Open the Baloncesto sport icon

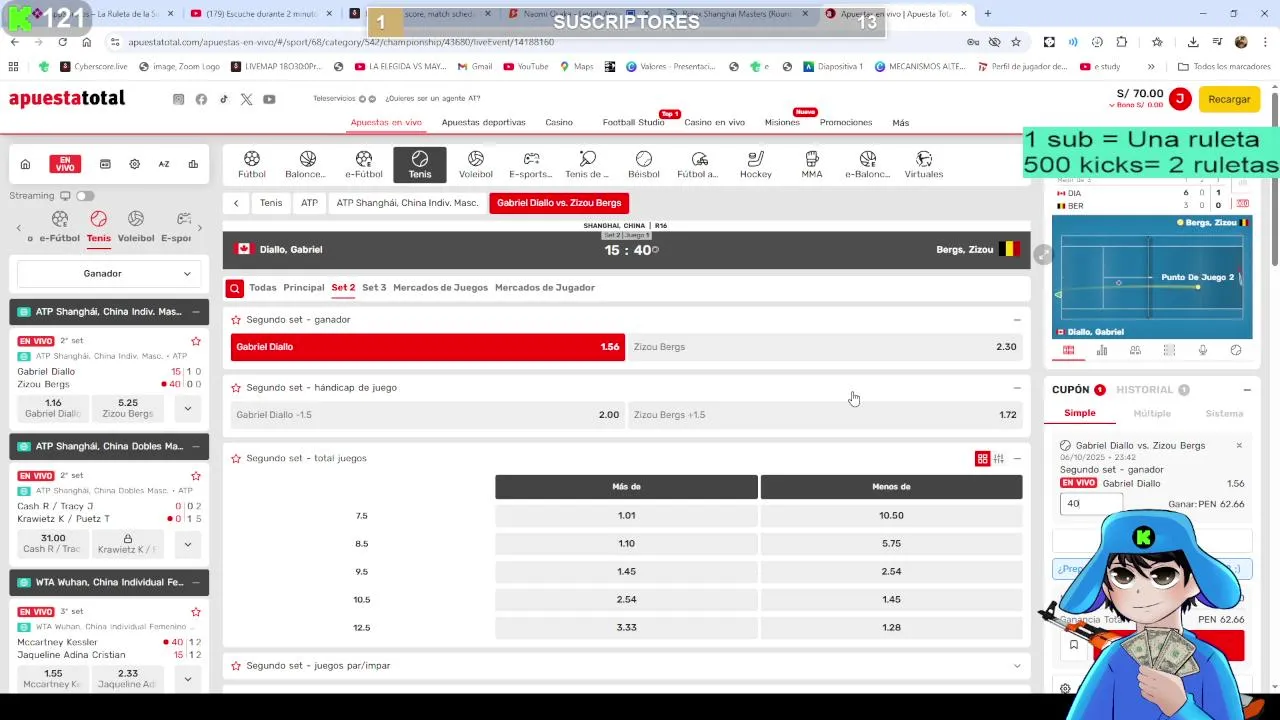(307, 165)
